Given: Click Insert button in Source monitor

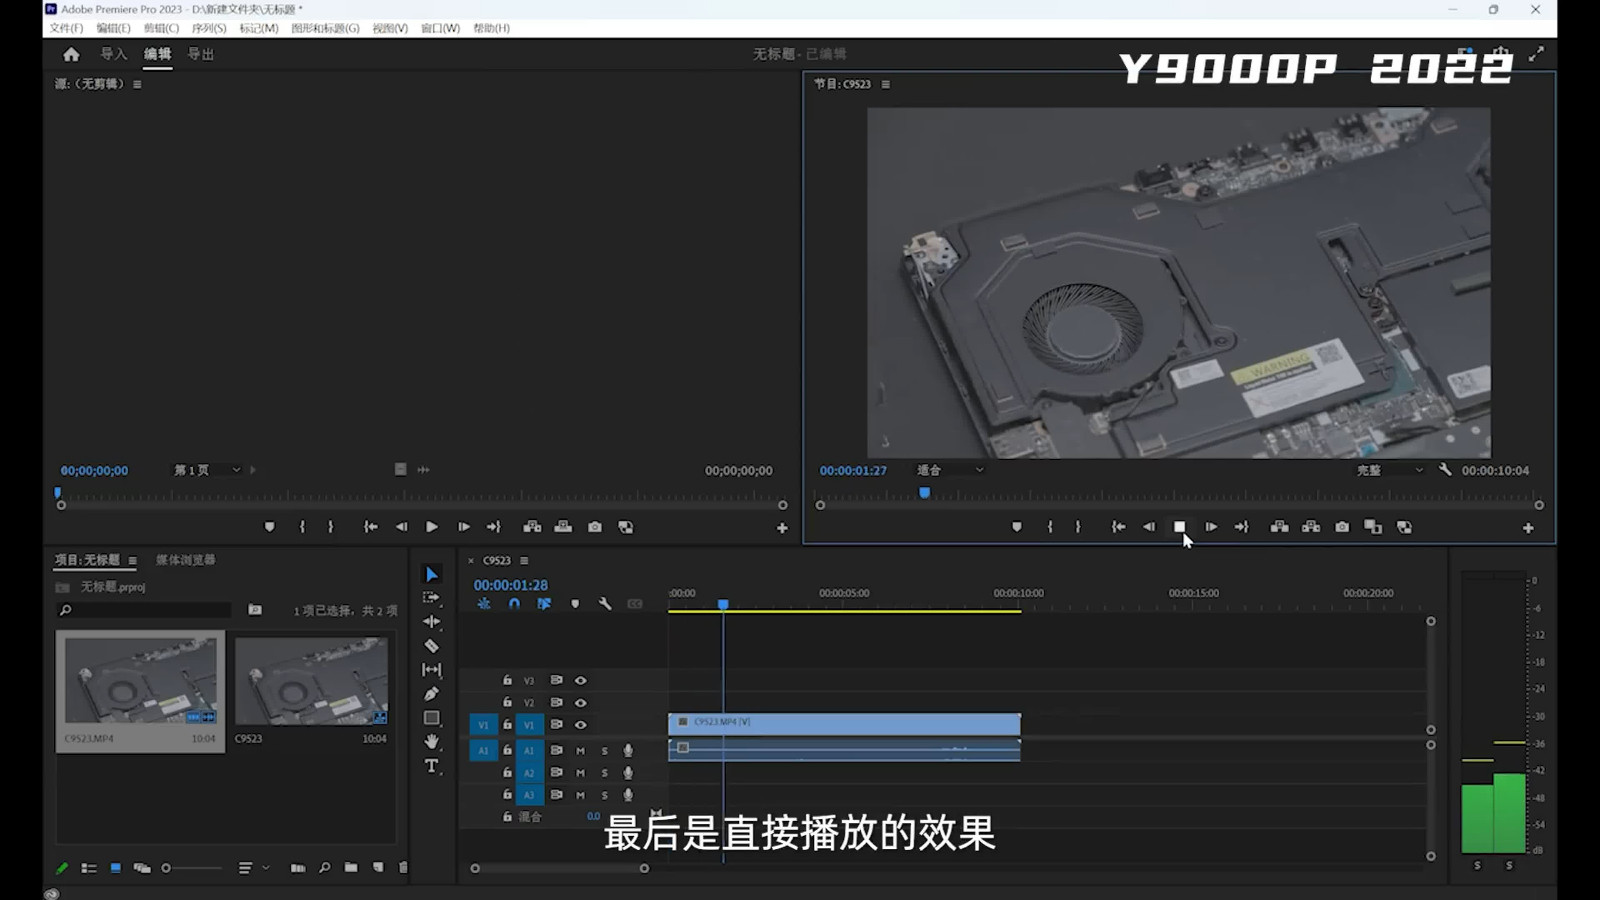Looking at the screenshot, I should (532, 527).
